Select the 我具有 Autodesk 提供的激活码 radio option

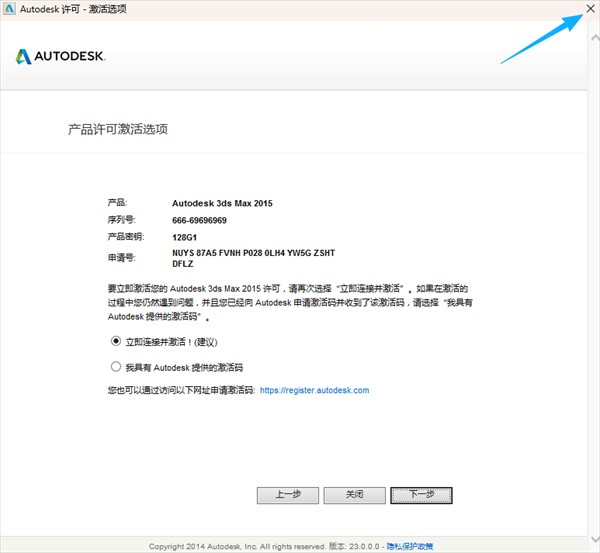point(116,366)
